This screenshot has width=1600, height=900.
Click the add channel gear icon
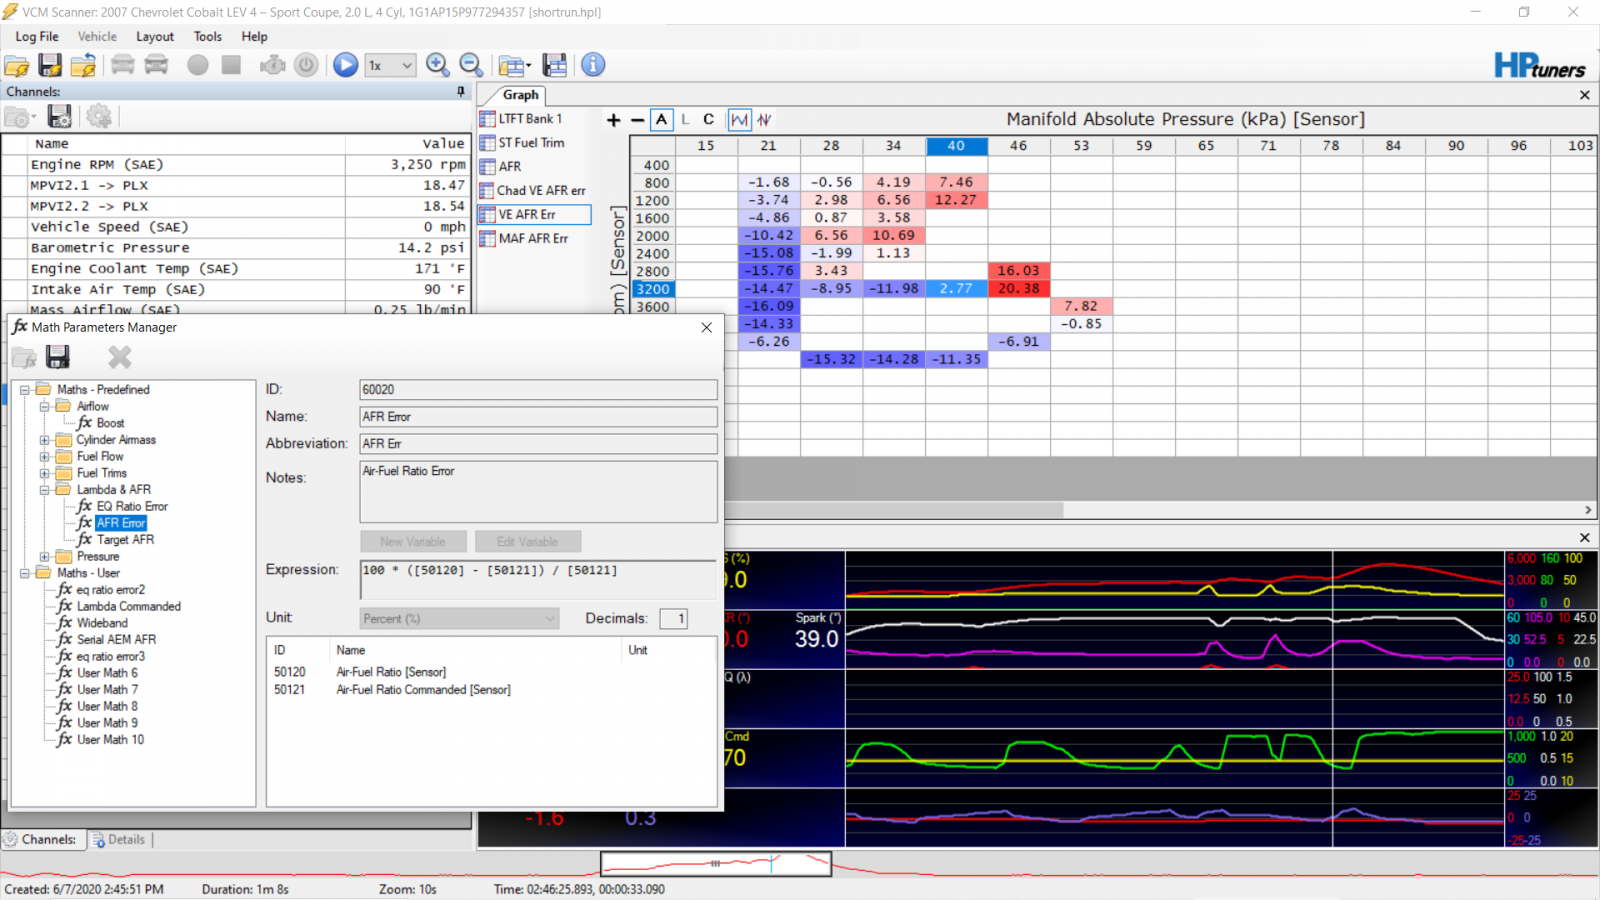pos(99,117)
